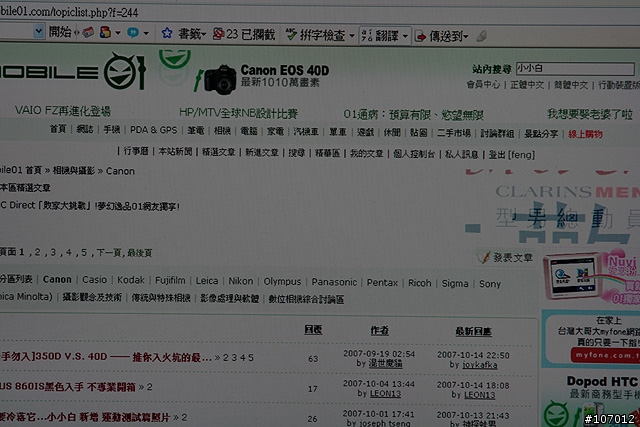The height and width of the screenshot is (427, 640).
Task: Click the blue chat bubble toolbar icon
Action: (x=133, y=33)
